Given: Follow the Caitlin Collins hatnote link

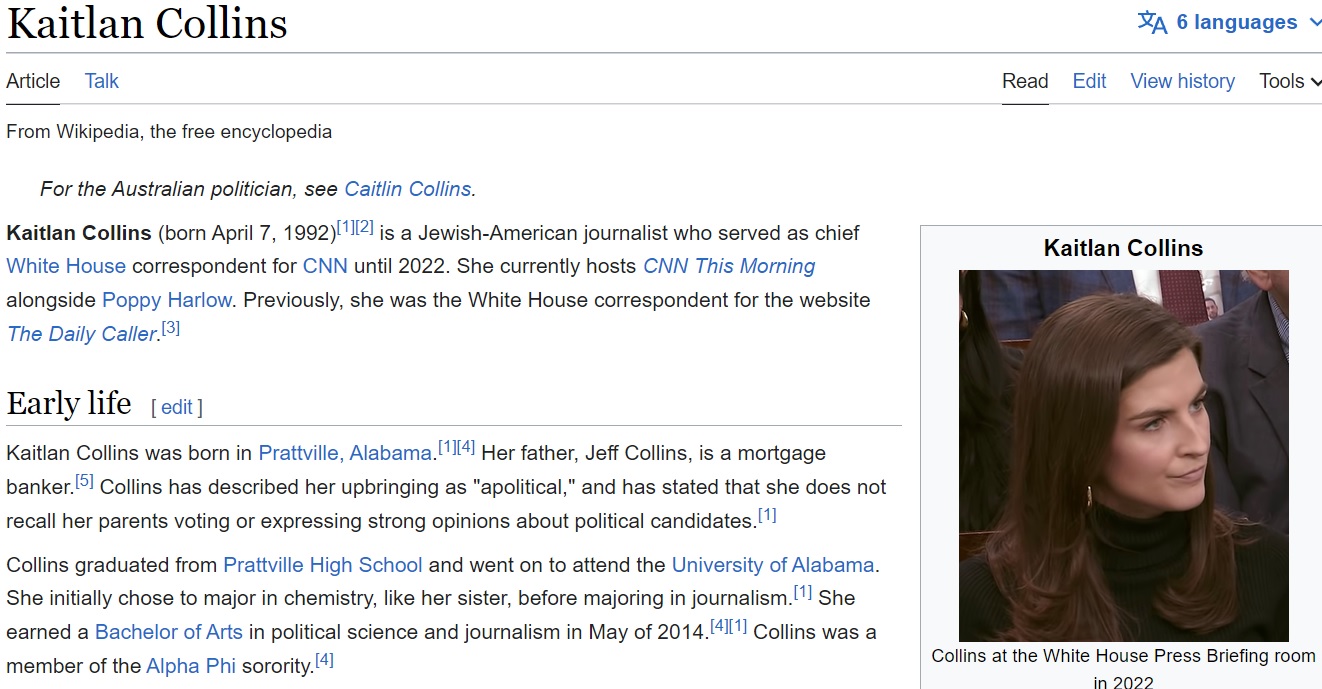Looking at the screenshot, I should (407, 189).
